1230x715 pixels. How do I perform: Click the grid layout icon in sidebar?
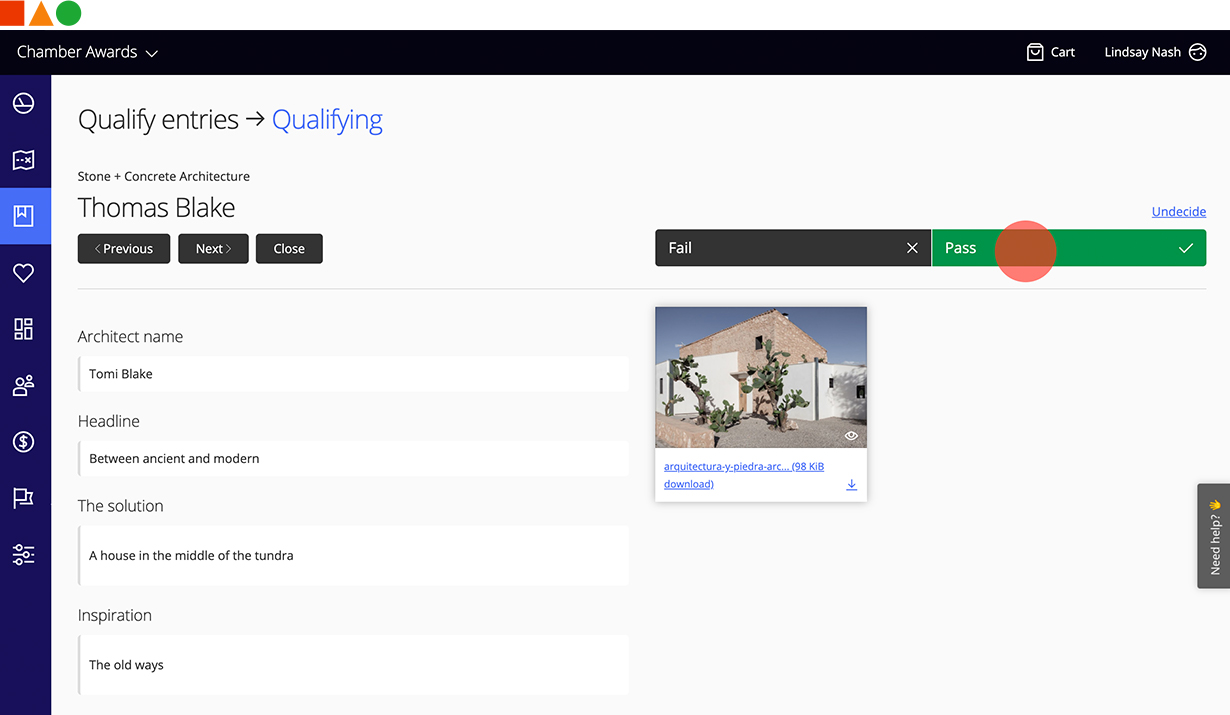23,329
